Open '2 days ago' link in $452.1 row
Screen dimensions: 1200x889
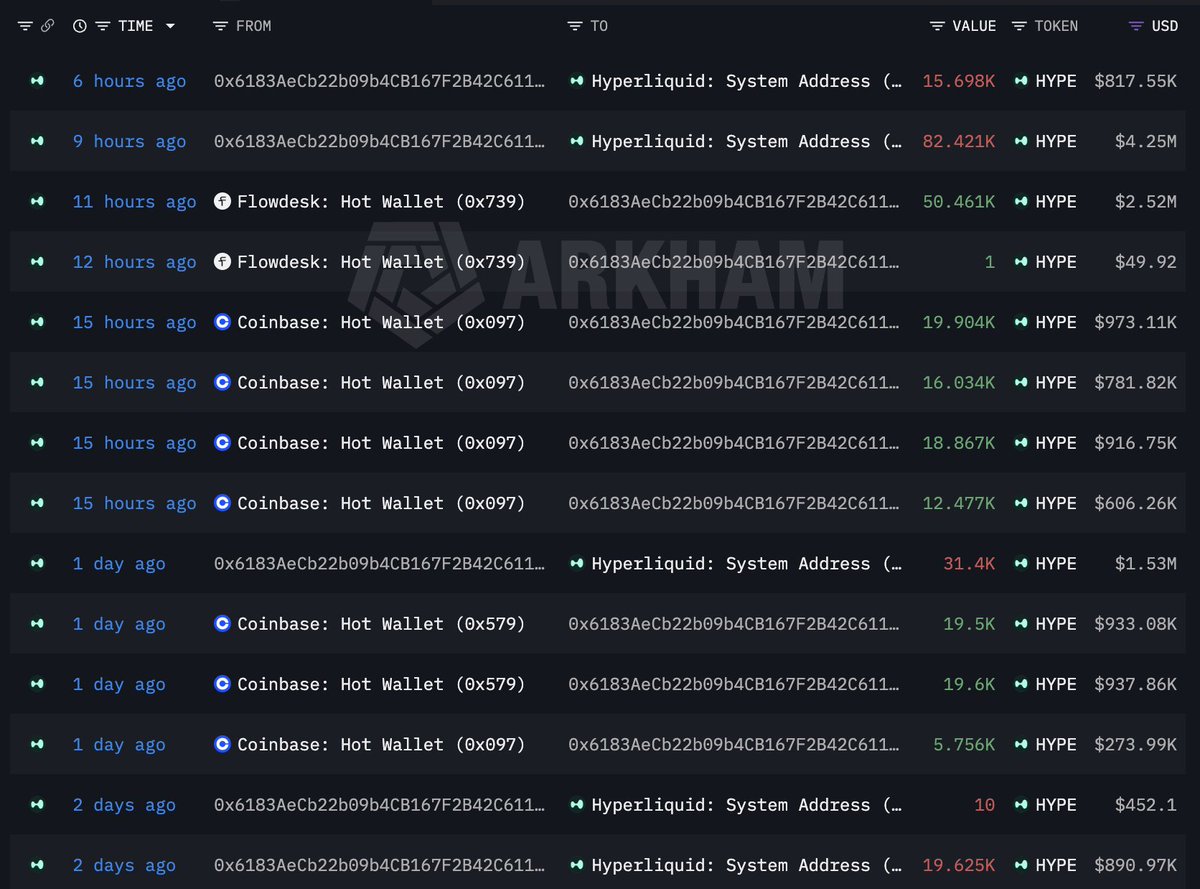[x=124, y=805]
